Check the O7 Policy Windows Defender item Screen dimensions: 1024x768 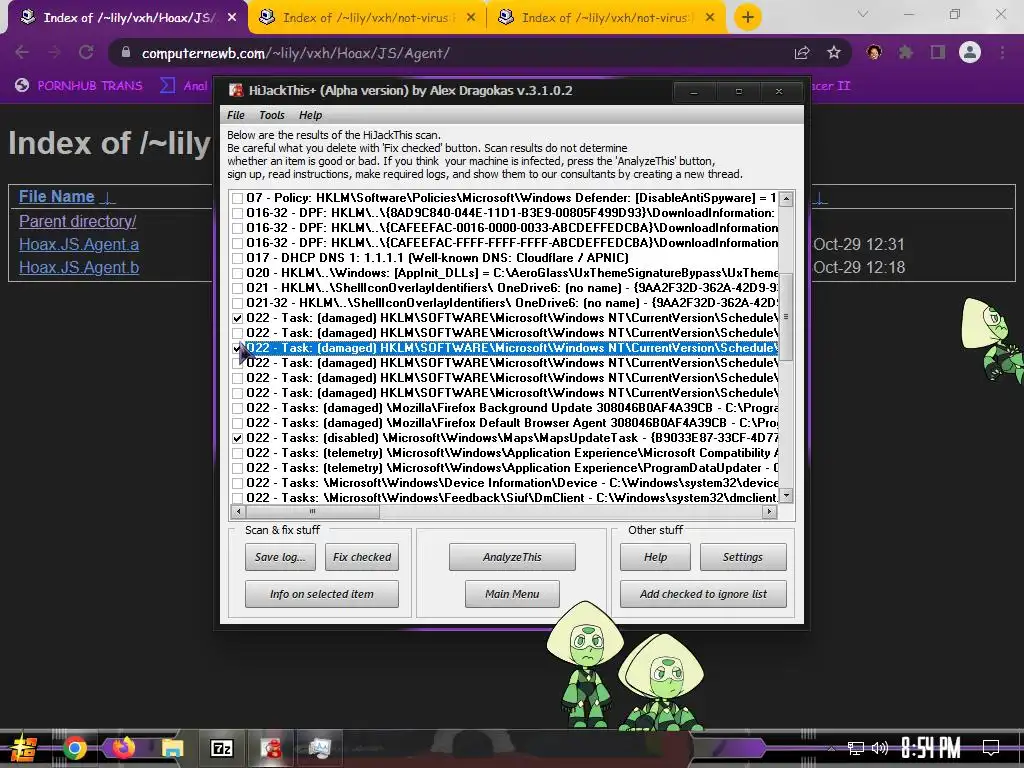238,198
